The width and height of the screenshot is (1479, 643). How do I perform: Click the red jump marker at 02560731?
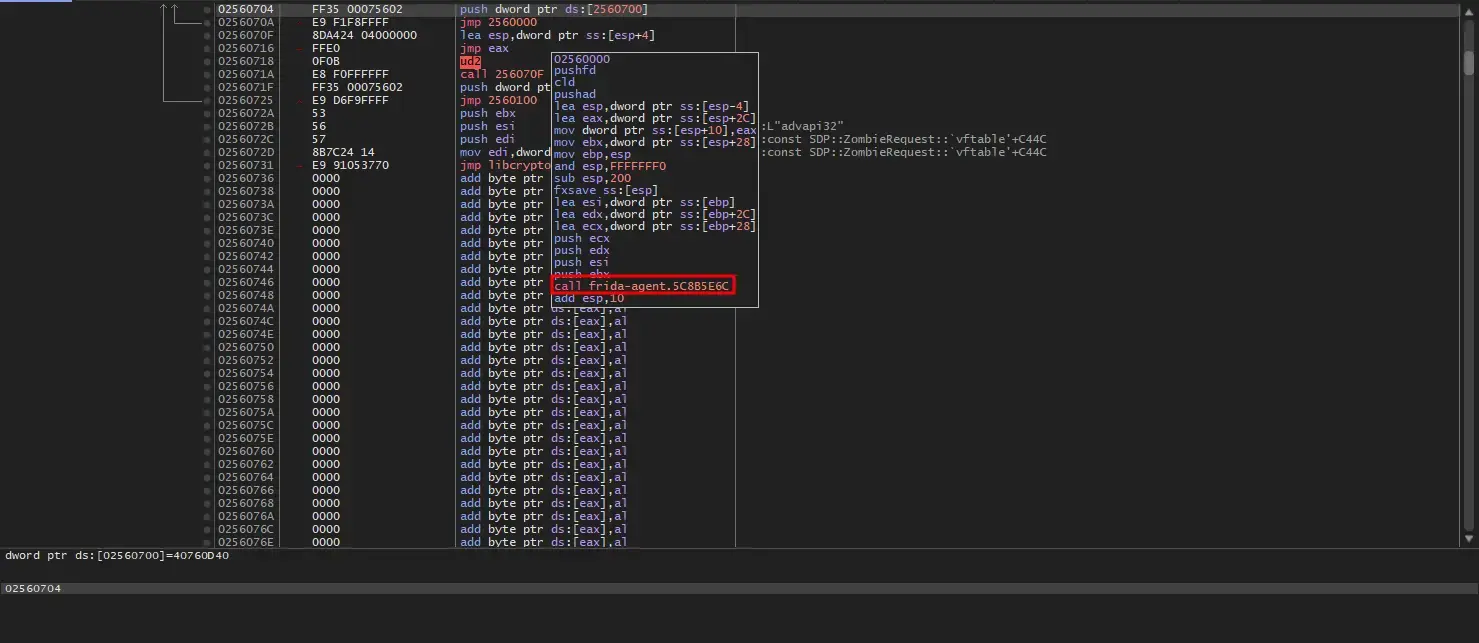click(301, 166)
